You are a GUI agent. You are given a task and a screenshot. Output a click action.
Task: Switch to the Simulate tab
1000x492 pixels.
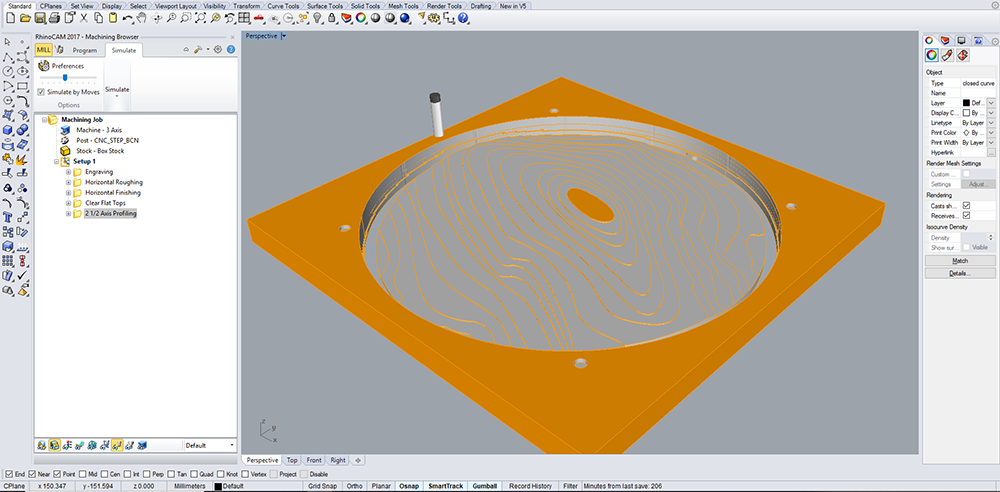[x=124, y=50]
